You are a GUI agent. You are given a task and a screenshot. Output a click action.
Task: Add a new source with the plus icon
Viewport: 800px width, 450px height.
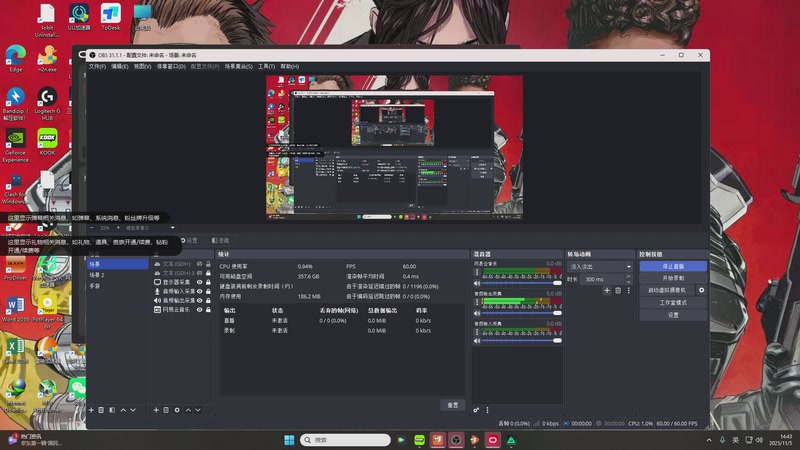(156, 410)
